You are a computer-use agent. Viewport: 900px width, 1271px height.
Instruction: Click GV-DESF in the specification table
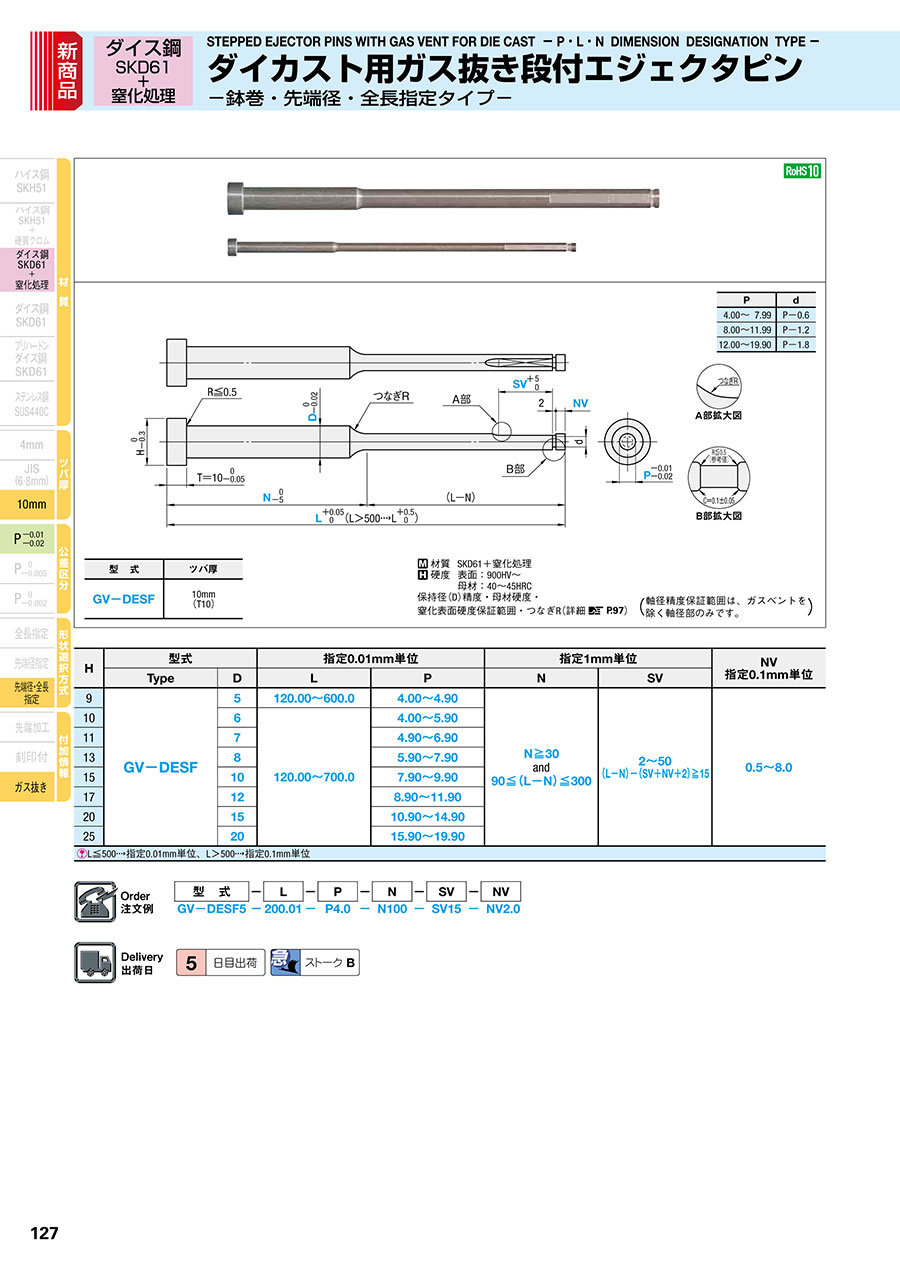click(x=160, y=767)
